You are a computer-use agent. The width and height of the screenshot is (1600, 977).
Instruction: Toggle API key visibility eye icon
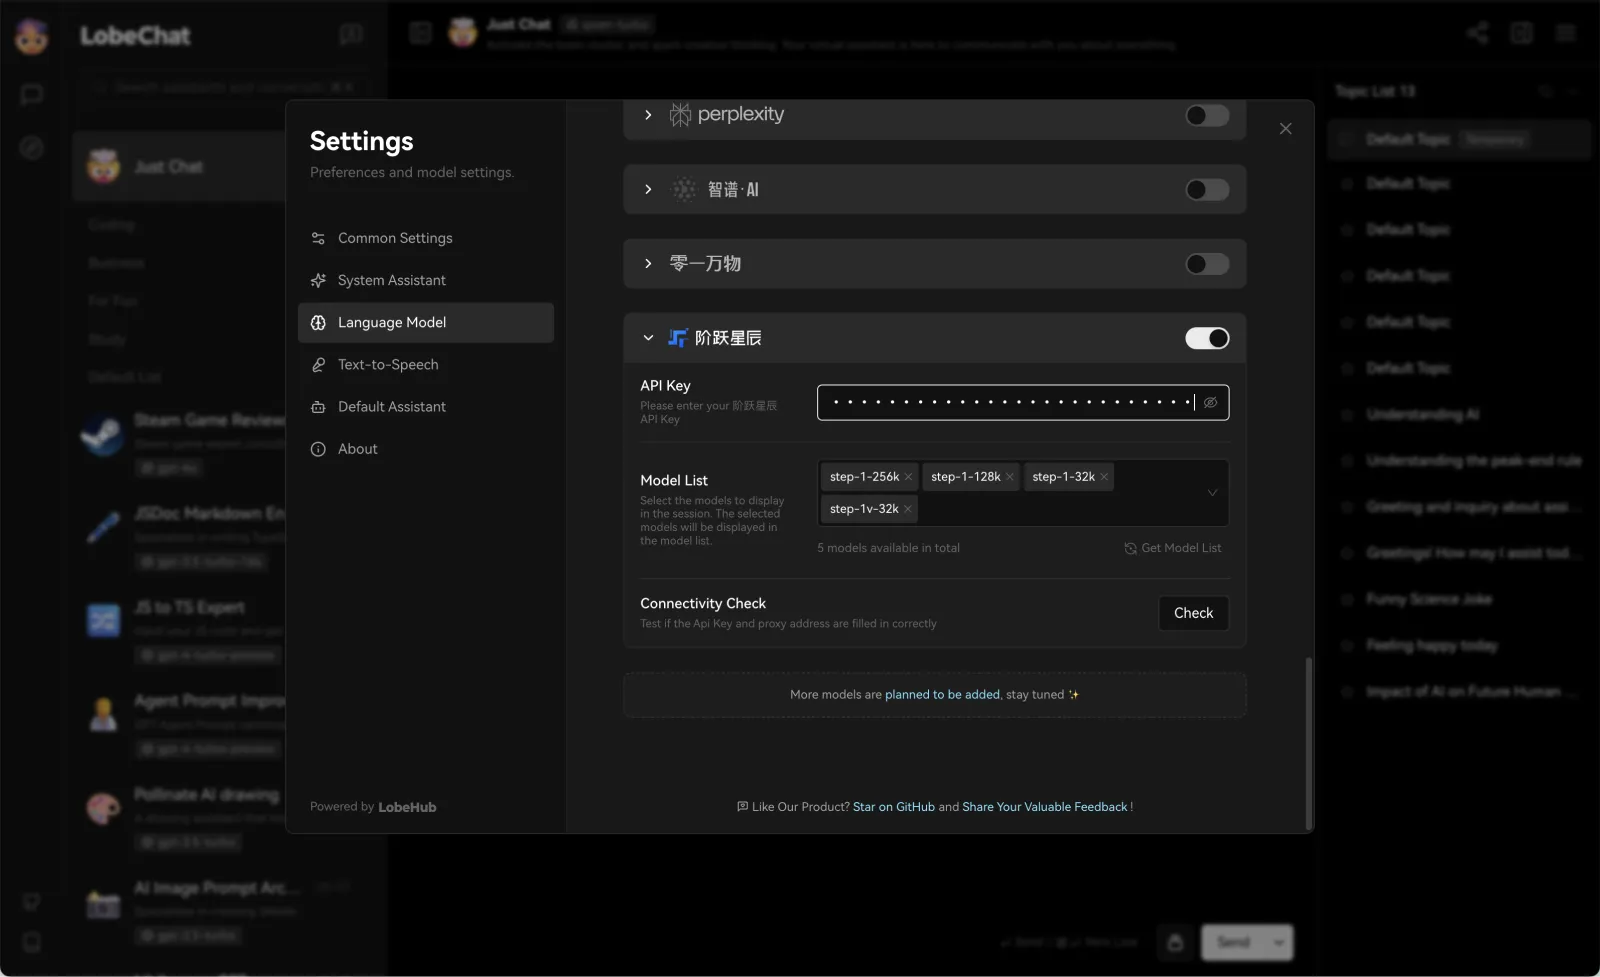pyautogui.click(x=1210, y=403)
